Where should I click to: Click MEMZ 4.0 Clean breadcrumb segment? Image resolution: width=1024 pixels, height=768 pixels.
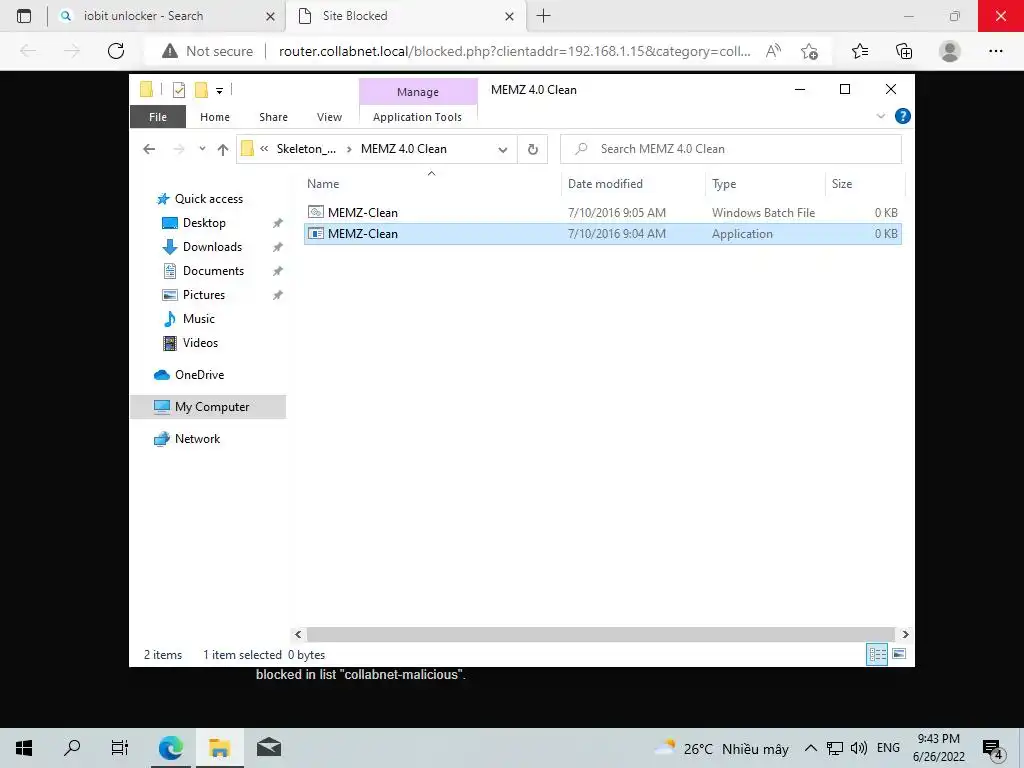point(404,149)
